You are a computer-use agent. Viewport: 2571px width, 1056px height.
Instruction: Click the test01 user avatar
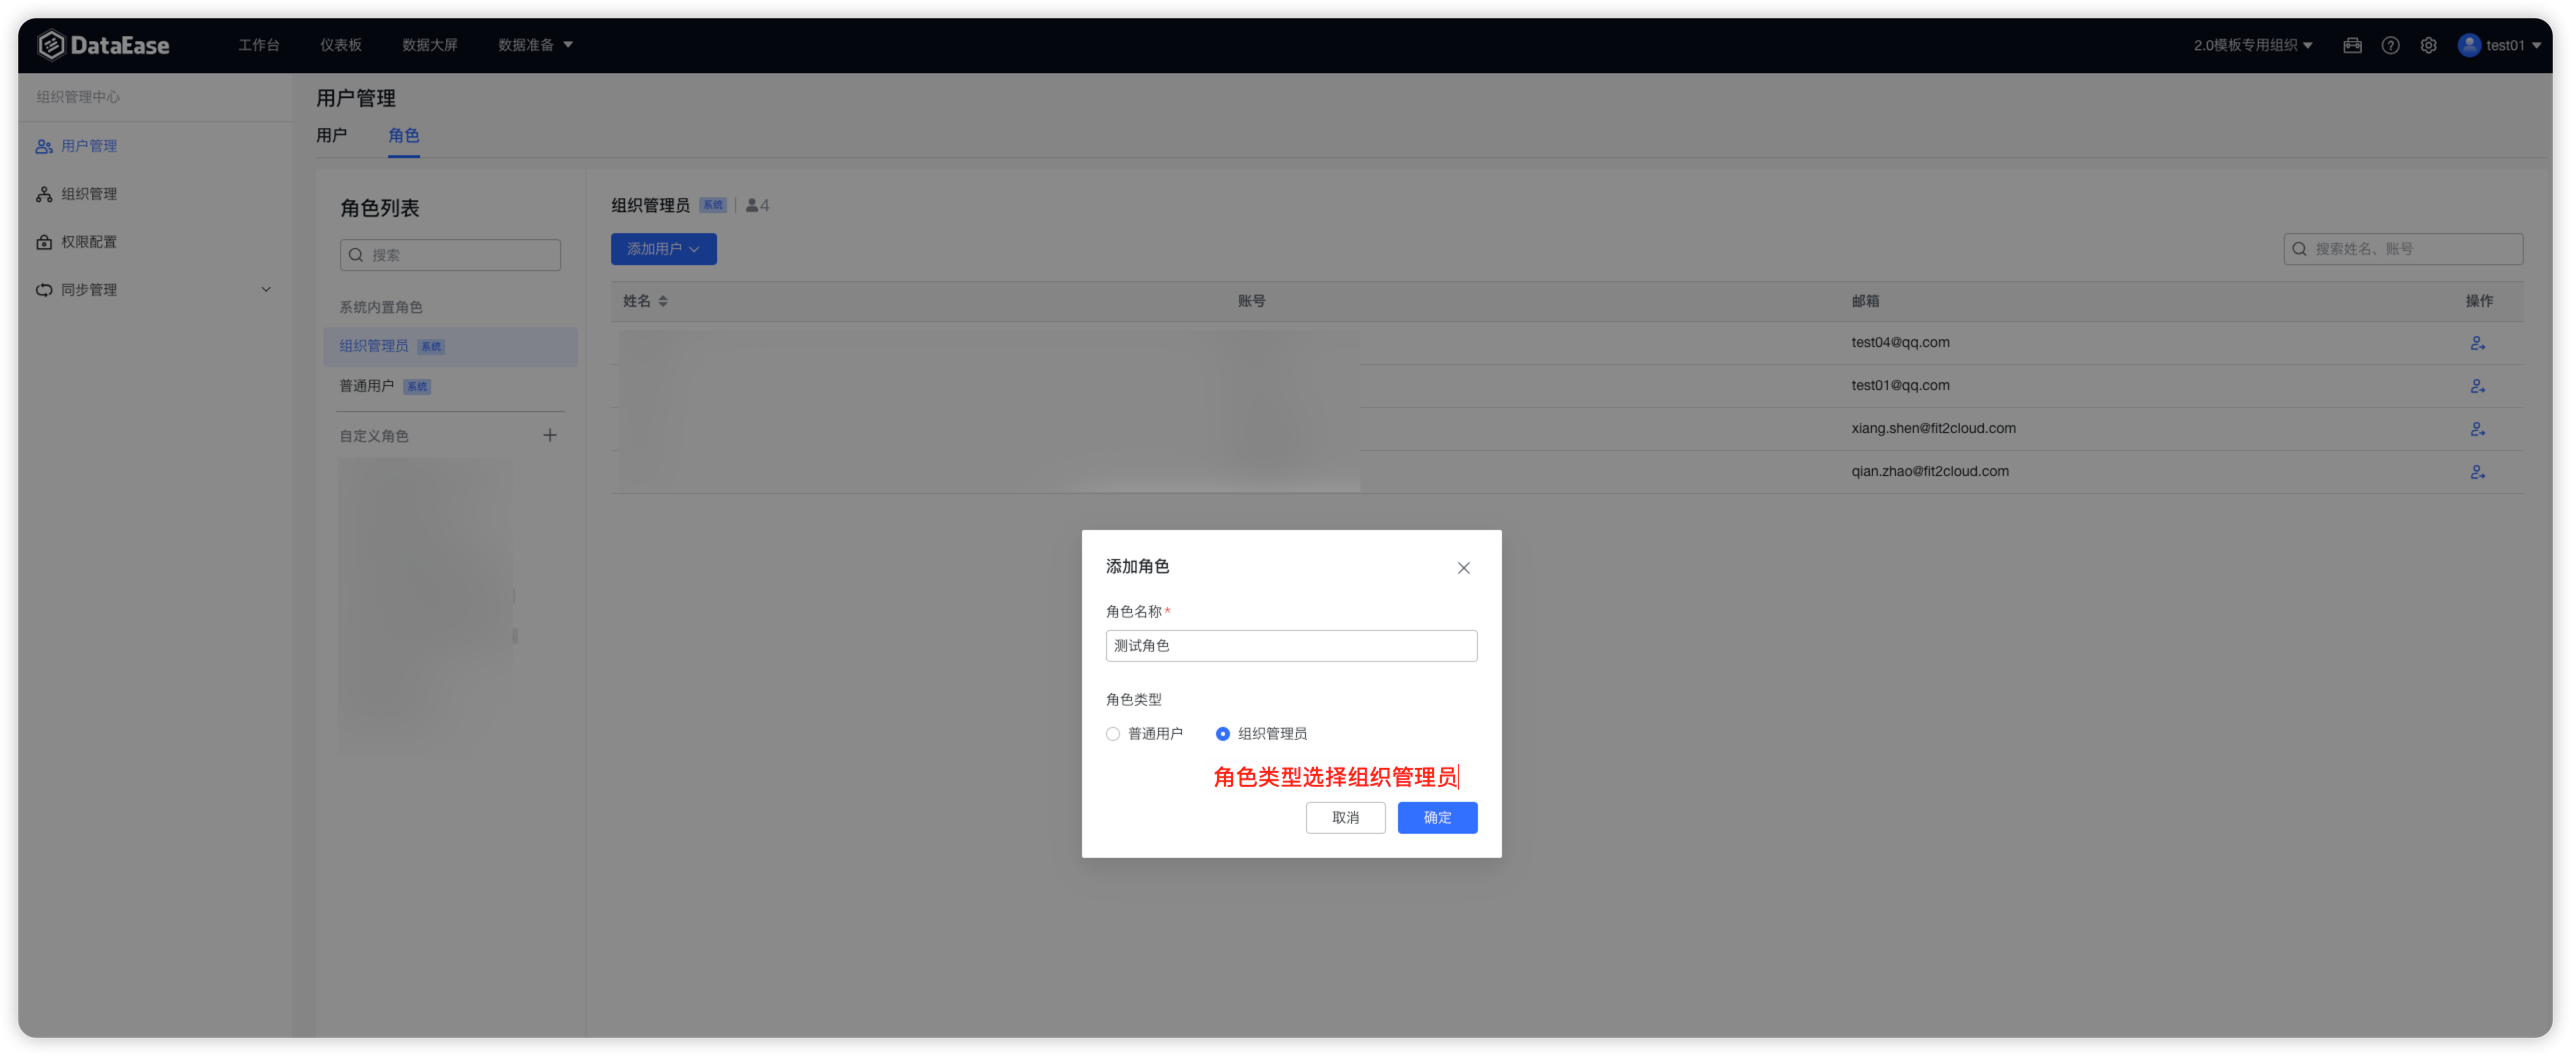point(2468,45)
